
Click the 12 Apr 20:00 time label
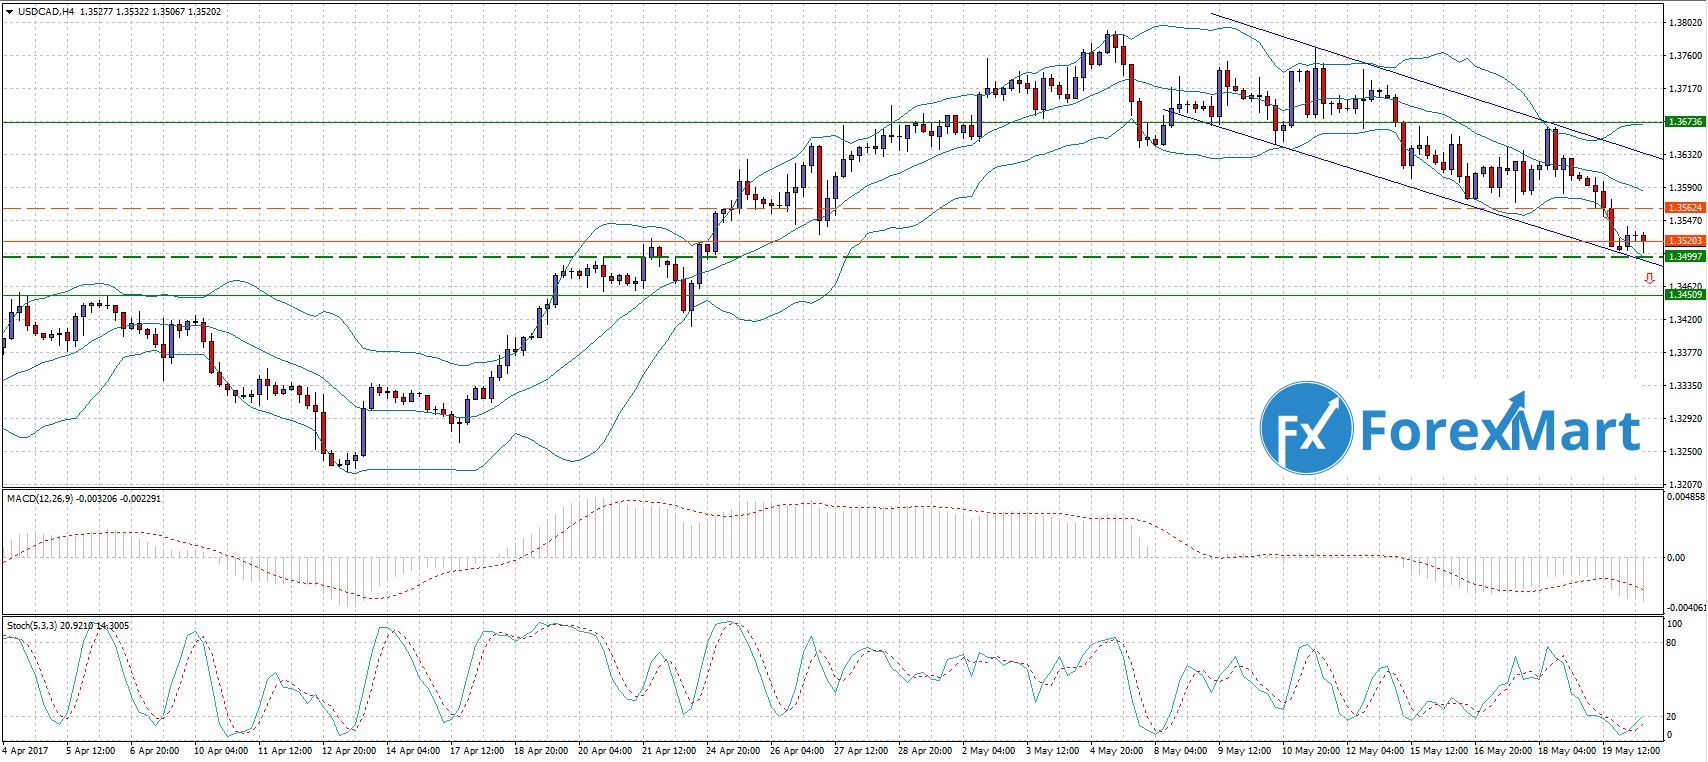349,750
